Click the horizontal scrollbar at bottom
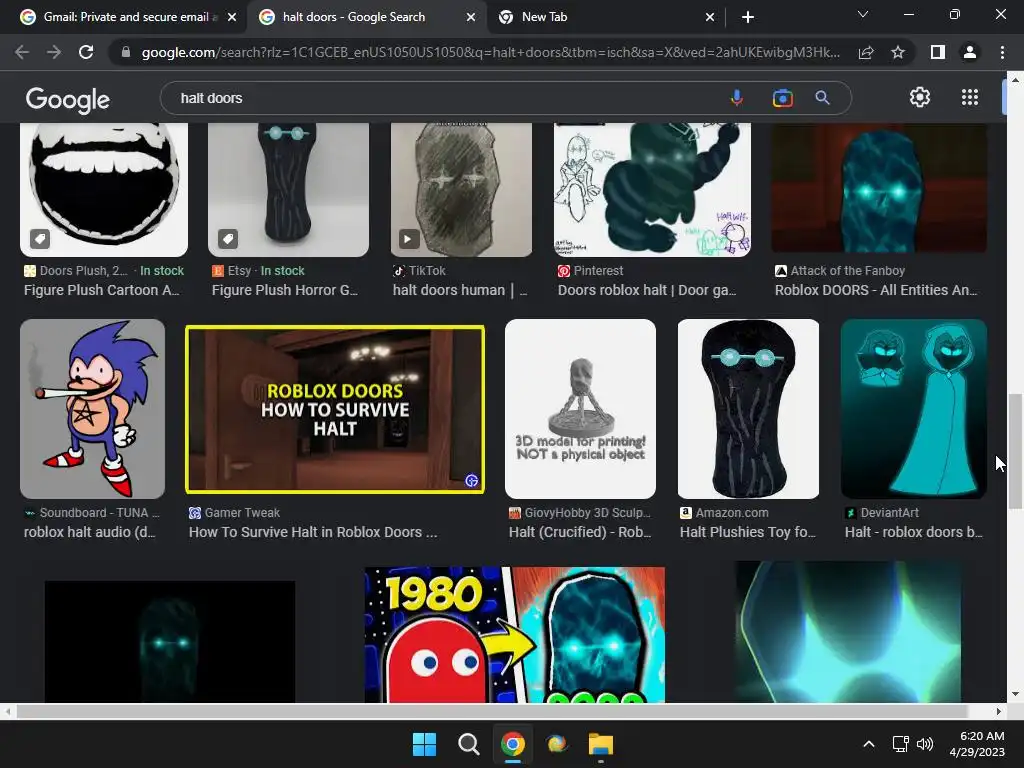The width and height of the screenshot is (1024, 768). 492,711
